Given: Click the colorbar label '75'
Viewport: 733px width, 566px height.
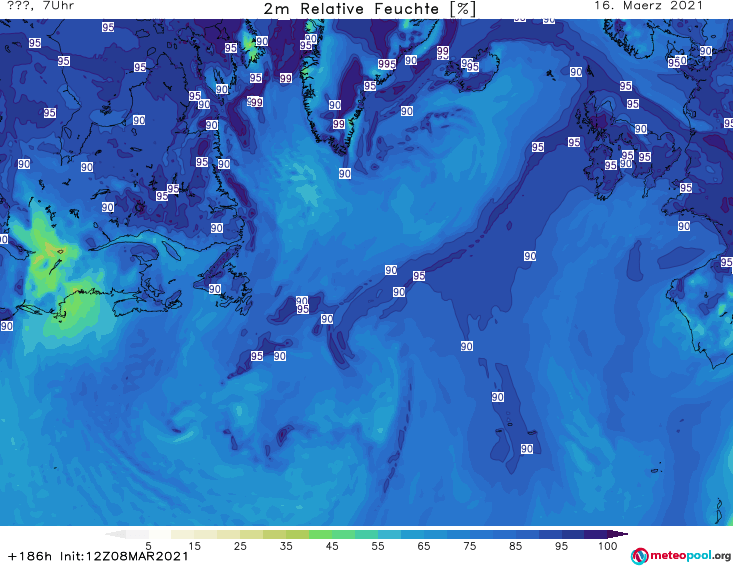Looking at the screenshot, I should coord(469,546).
